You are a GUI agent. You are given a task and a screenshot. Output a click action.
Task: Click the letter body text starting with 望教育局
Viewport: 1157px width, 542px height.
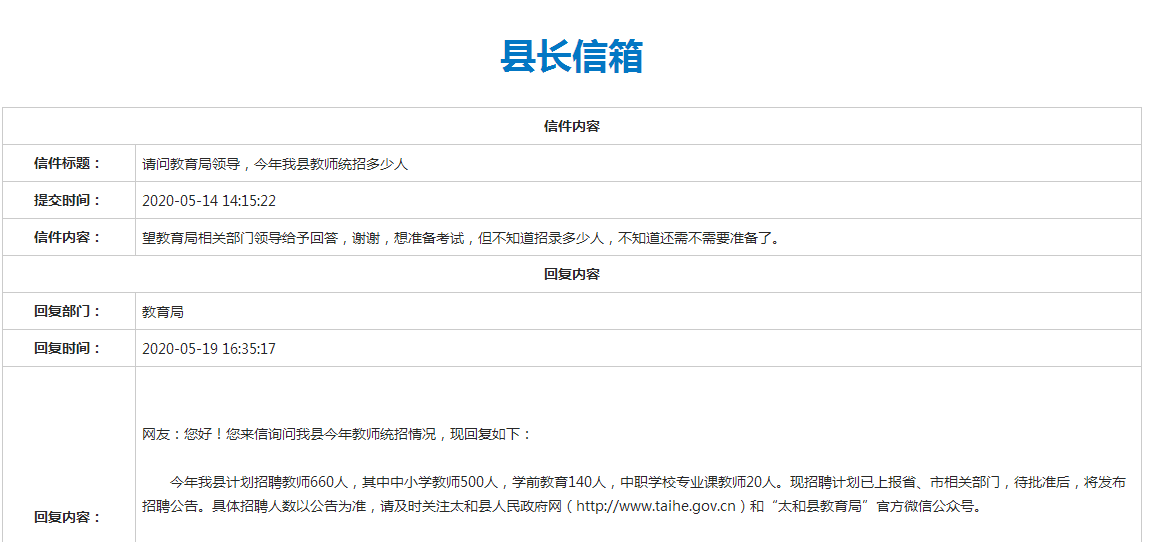click(460, 238)
